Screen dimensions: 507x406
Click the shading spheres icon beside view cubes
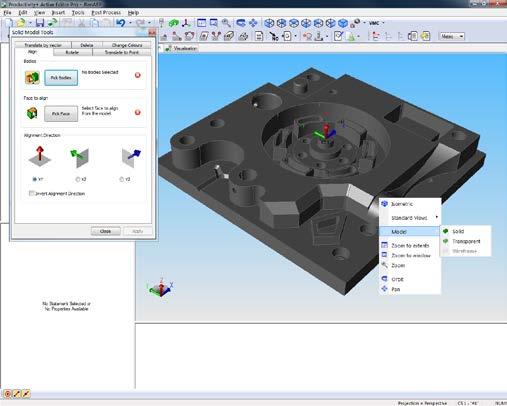click(x=355, y=23)
